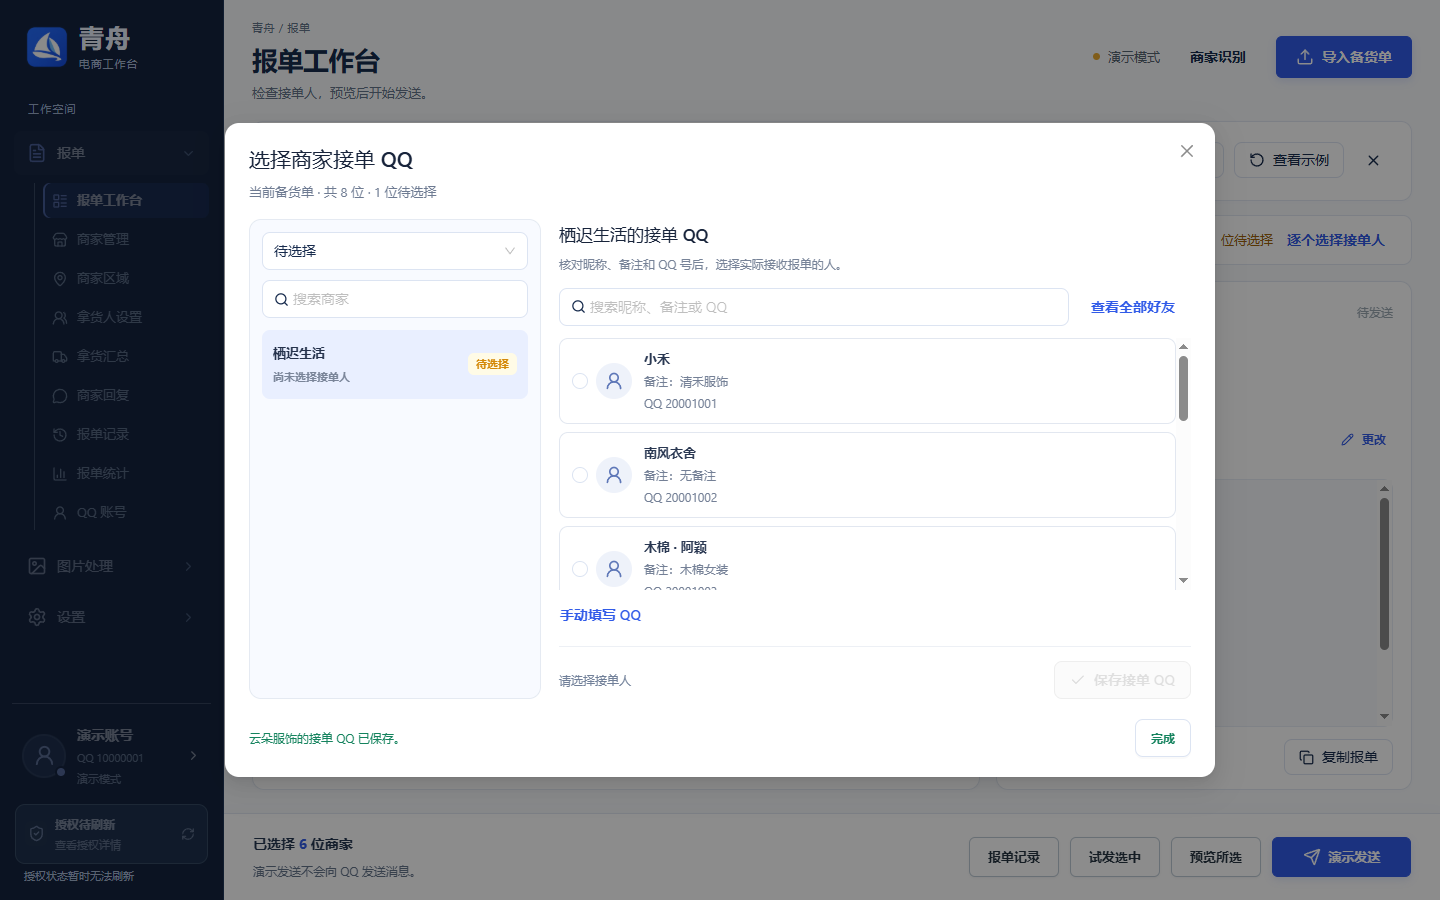The width and height of the screenshot is (1440, 900).
Task: Select the 南风衣舍 radio button
Action: pyautogui.click(x=580, y=475)
